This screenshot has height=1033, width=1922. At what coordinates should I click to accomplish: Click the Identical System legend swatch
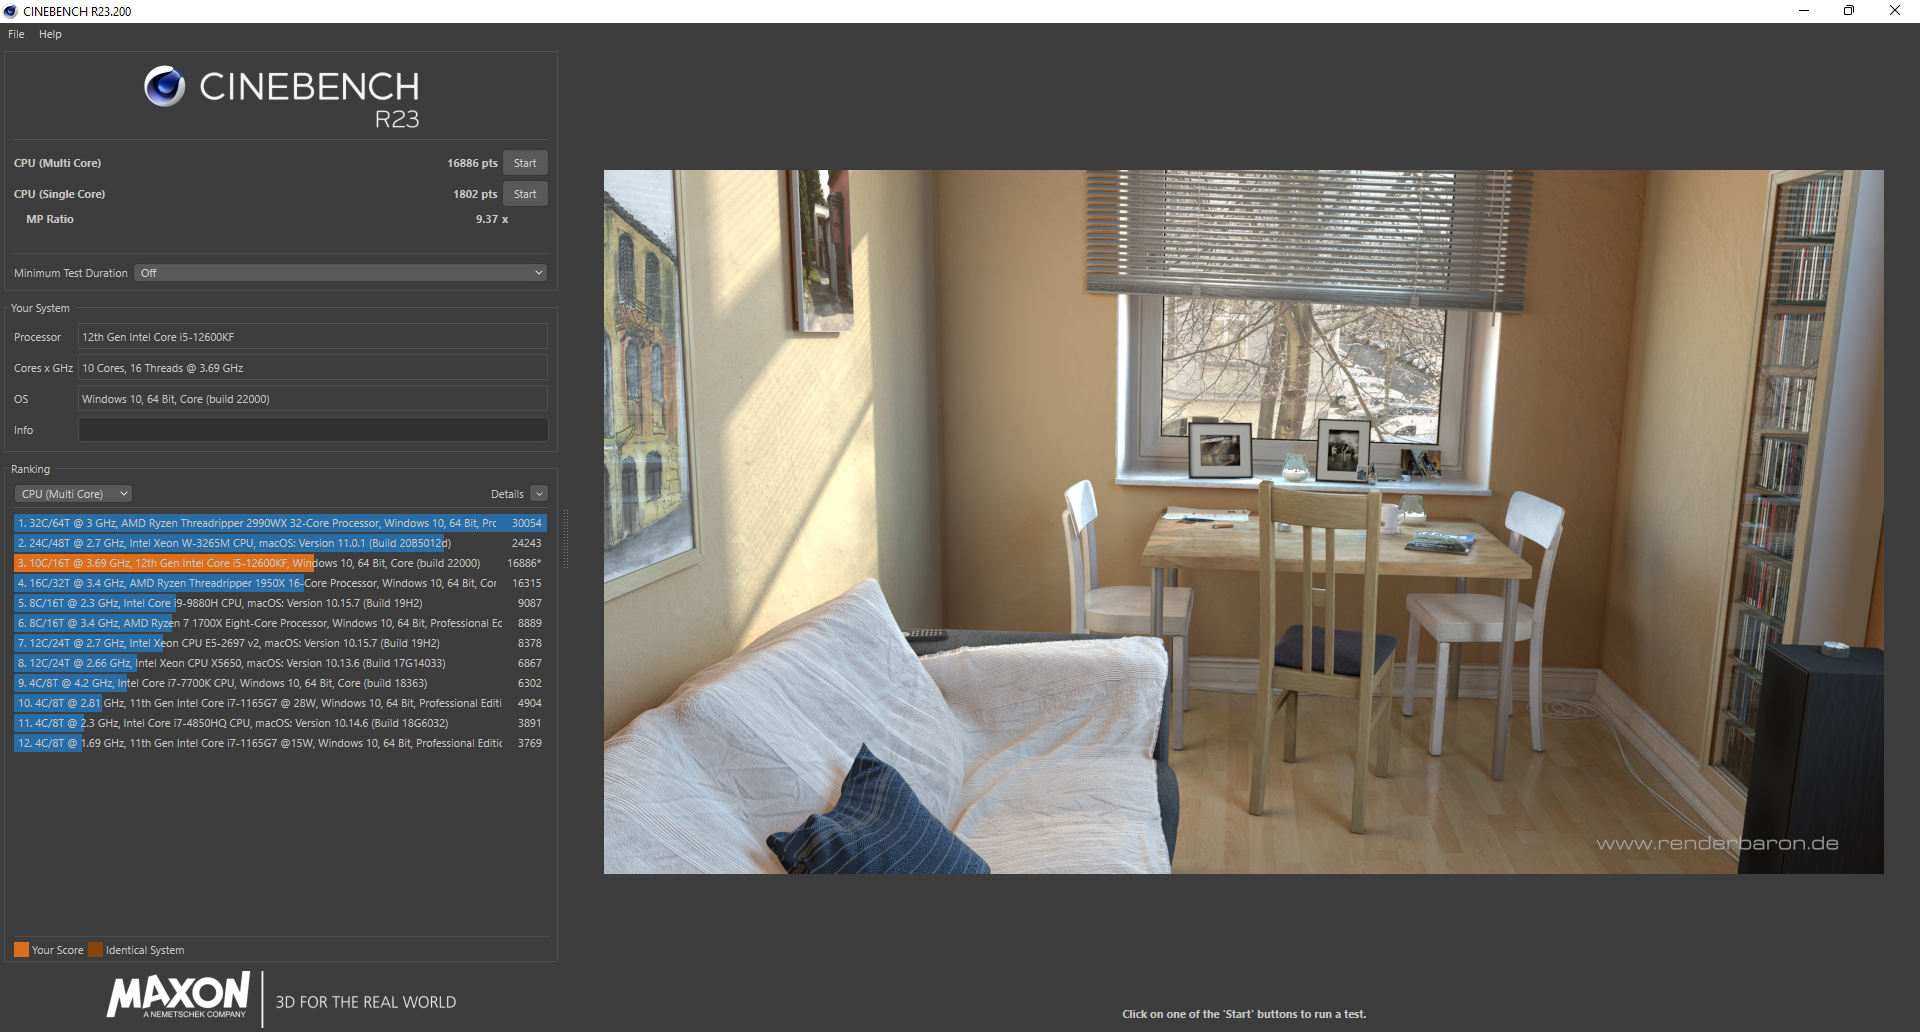pyautogui.click(x=95, y=950)
